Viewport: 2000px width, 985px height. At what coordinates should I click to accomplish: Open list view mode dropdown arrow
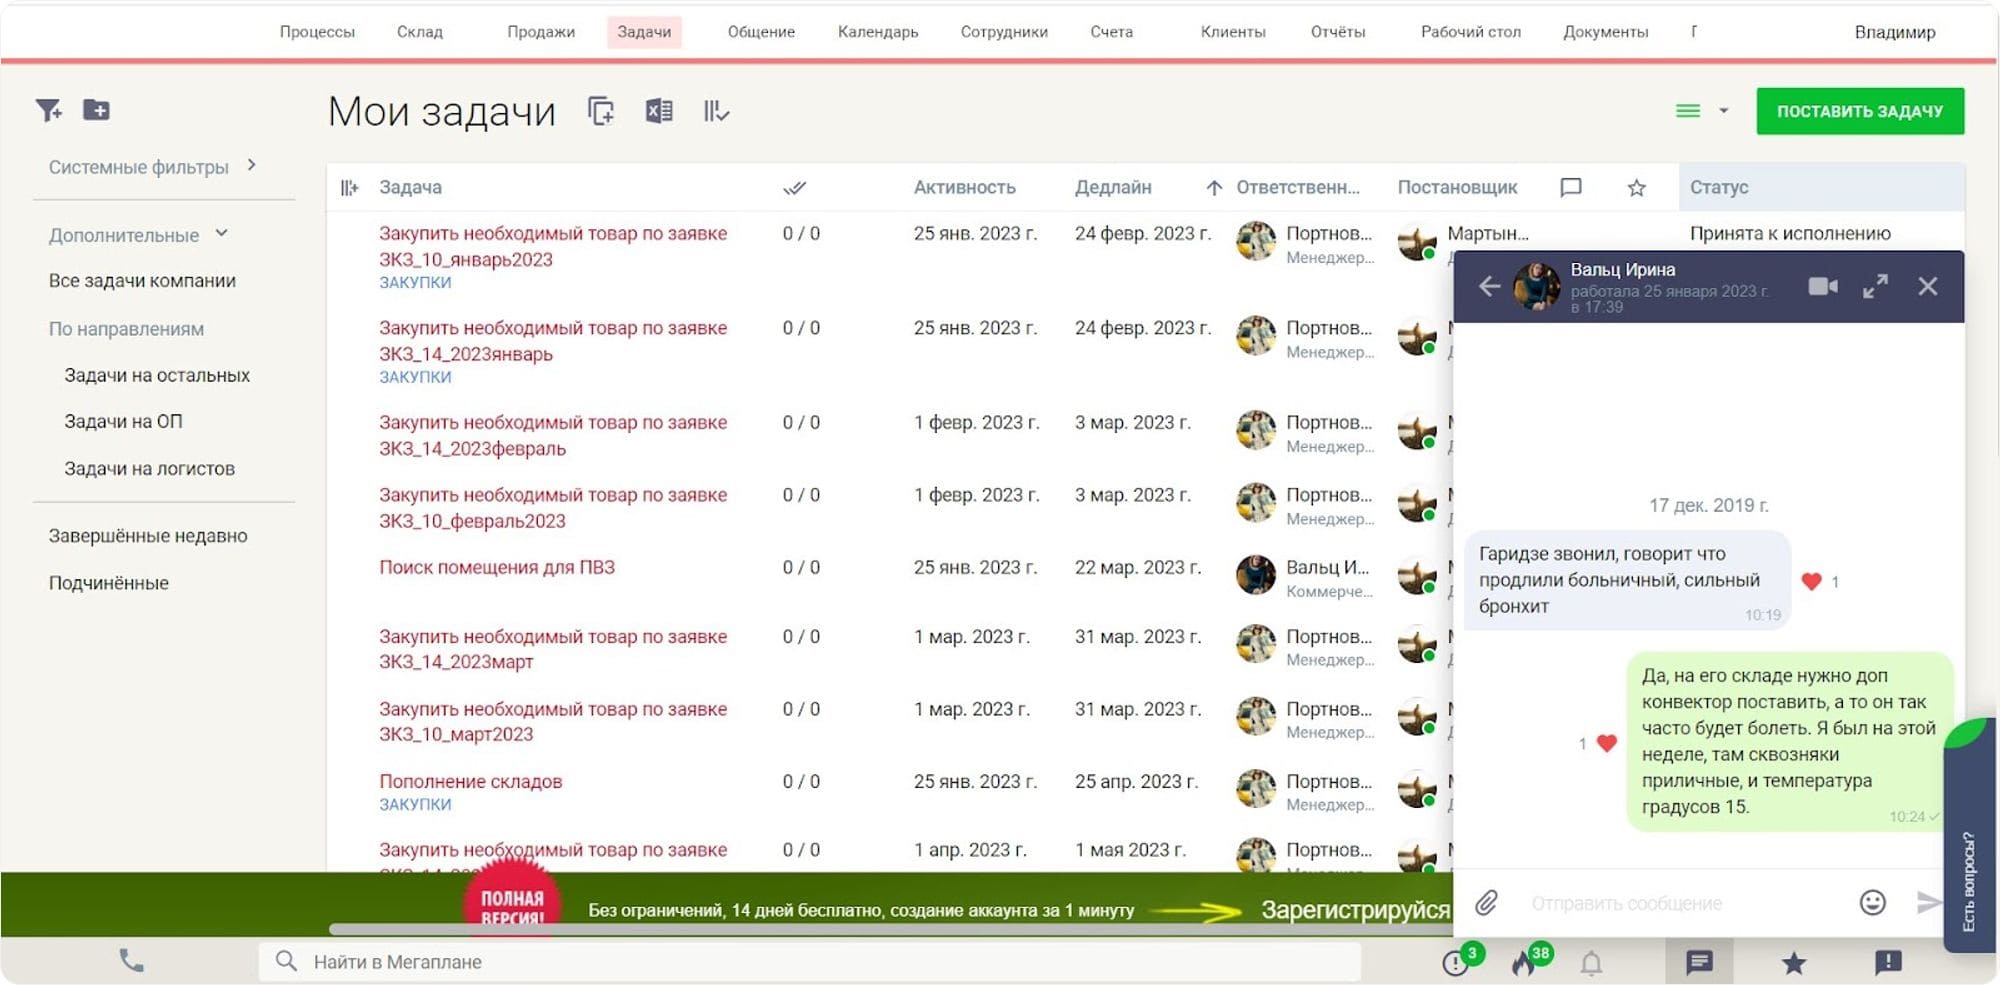pyautogui.click(x=1723, y=111)
